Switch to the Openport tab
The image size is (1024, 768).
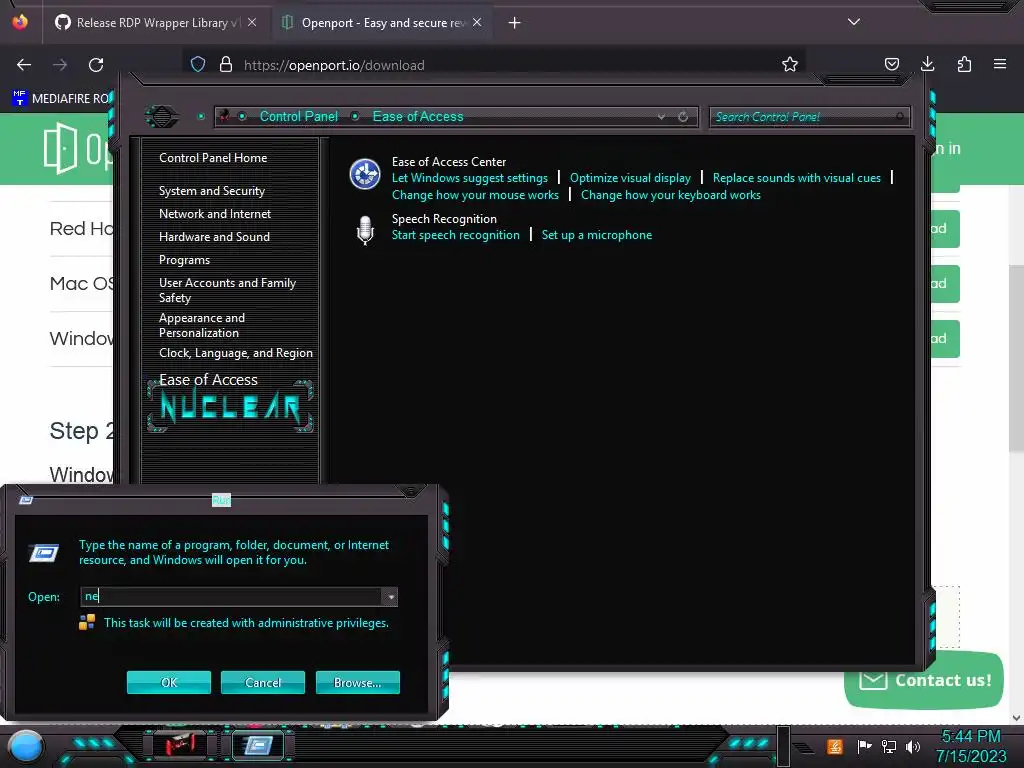(x=382, y=23)
